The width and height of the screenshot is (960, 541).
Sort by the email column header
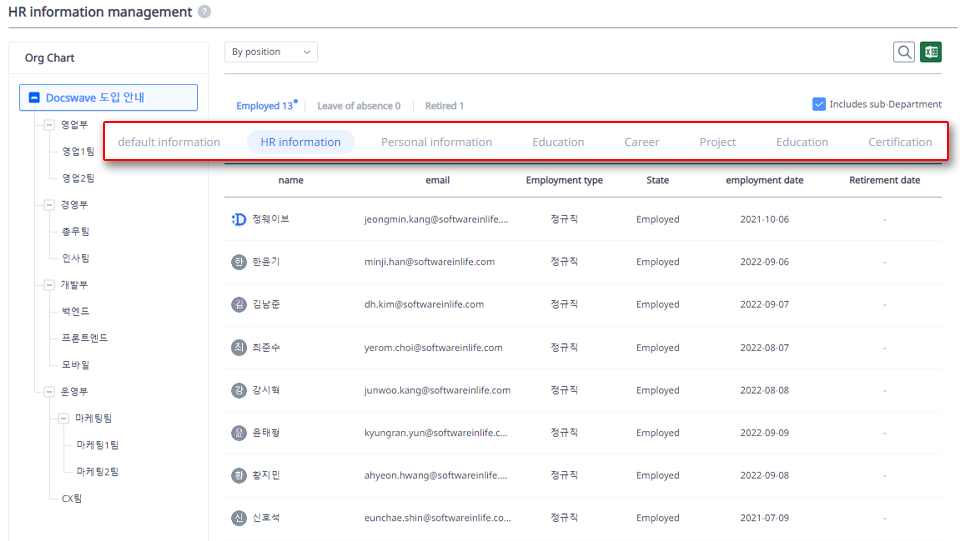pyautogui.click(x=438, y=180)
